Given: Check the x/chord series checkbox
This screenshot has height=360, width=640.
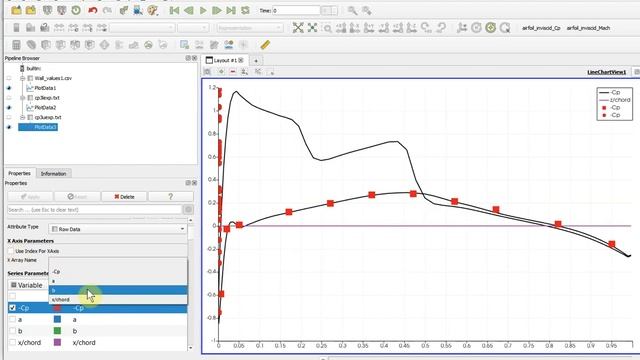Looking at the screenshot, I should pyautogui.click(x=12, y=342).
